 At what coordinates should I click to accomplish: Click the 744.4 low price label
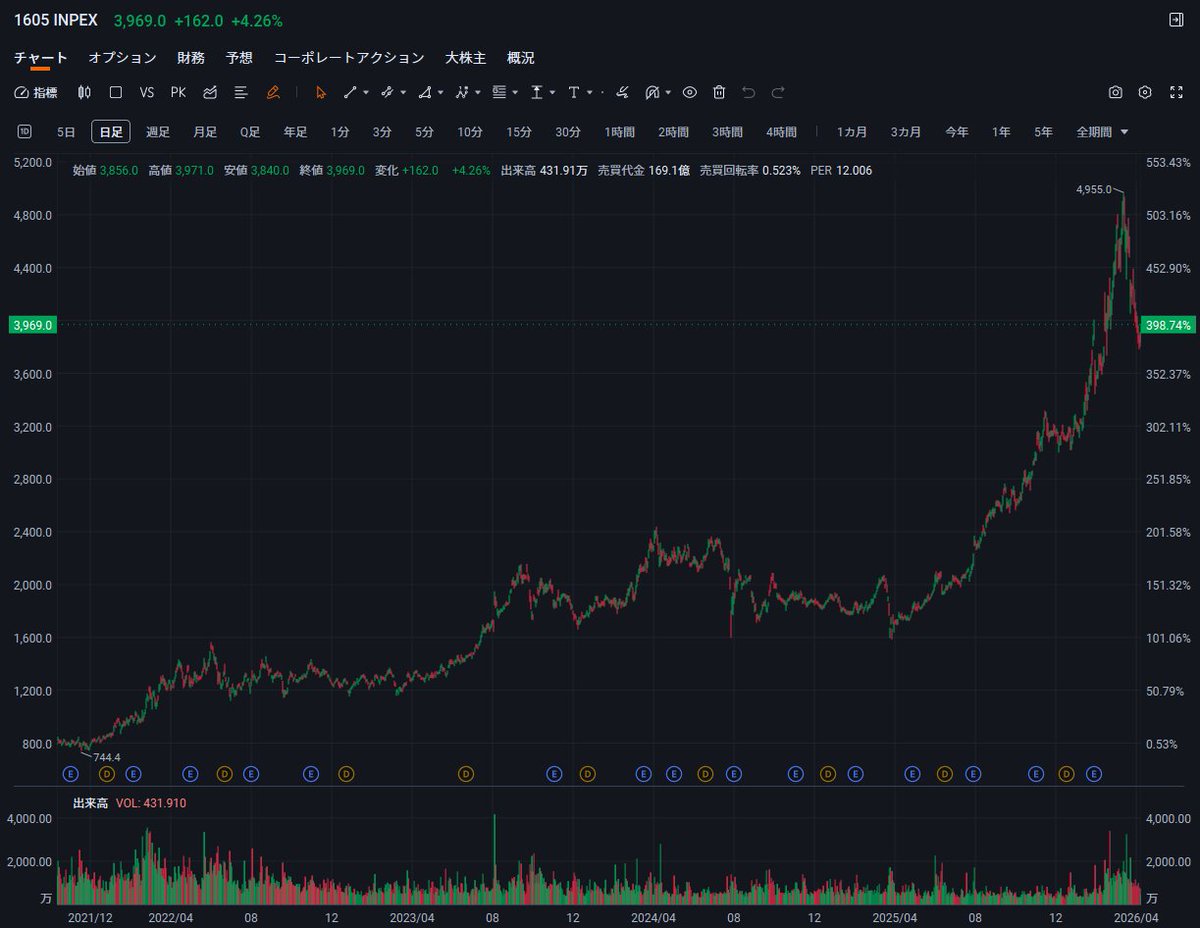click(x=107, y=757)
